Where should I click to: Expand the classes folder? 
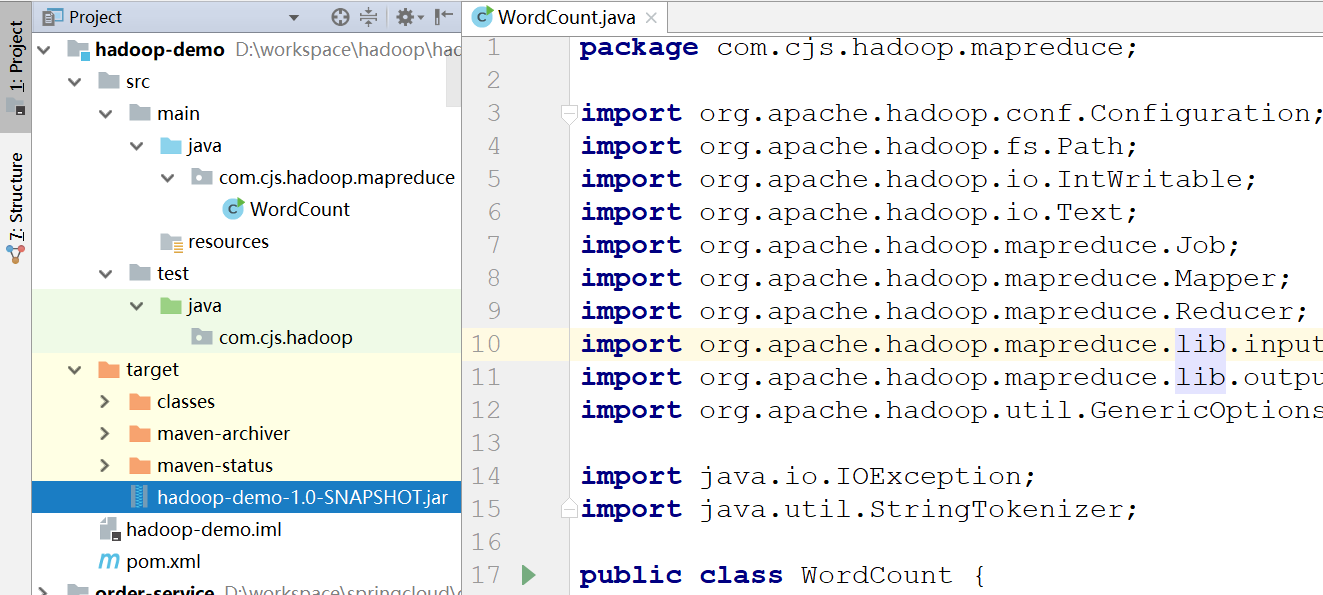point(106,401)
